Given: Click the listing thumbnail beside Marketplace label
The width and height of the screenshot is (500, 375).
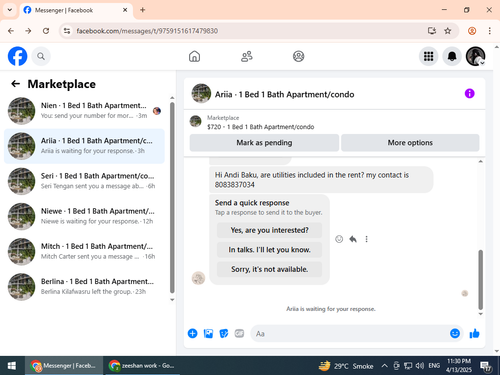Looking at the screenshot, I should coord(196,121).
